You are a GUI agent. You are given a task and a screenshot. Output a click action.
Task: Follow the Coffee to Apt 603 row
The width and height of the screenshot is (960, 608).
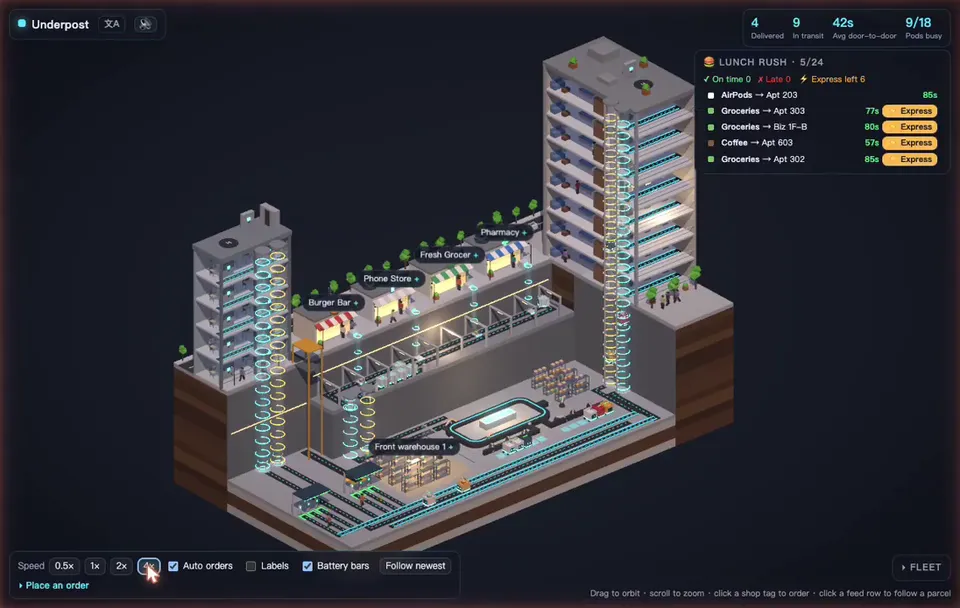pyautogui.click(x=822, y=143)
